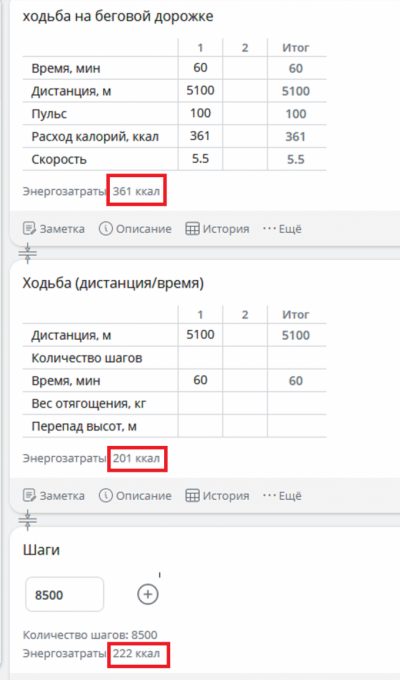The height and width of the screenshot is (680, 400).
Task: Click the divider handle above Шаги card
Action: tap(28, 520)
